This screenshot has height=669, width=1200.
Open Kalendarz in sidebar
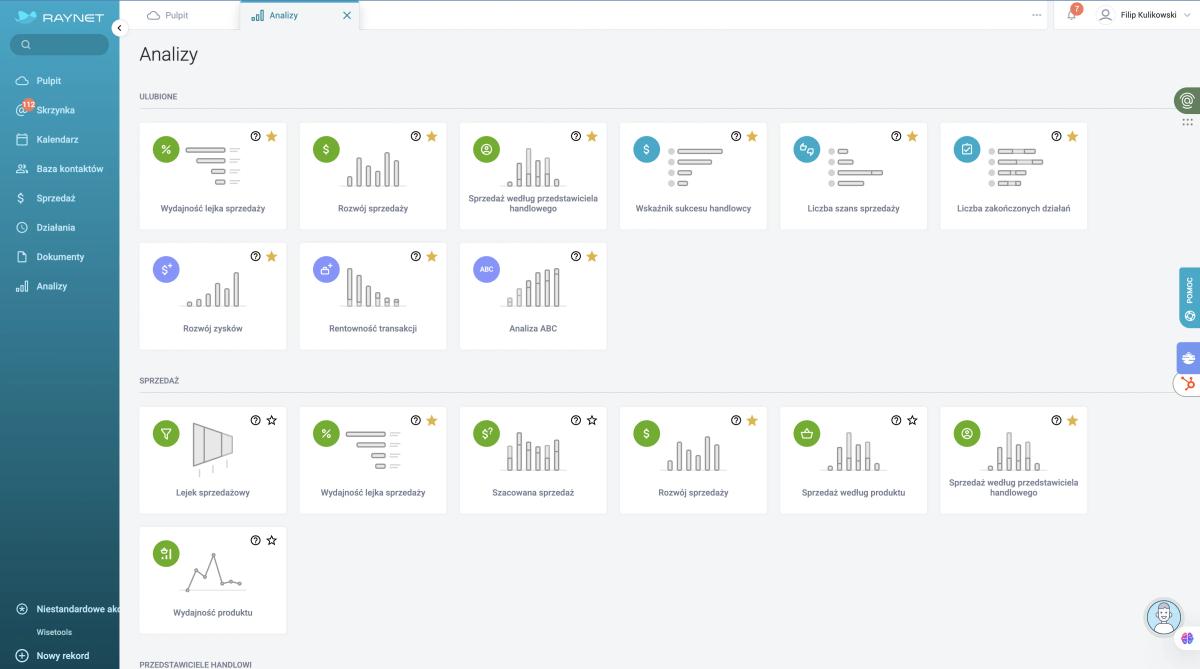point(59,139)
